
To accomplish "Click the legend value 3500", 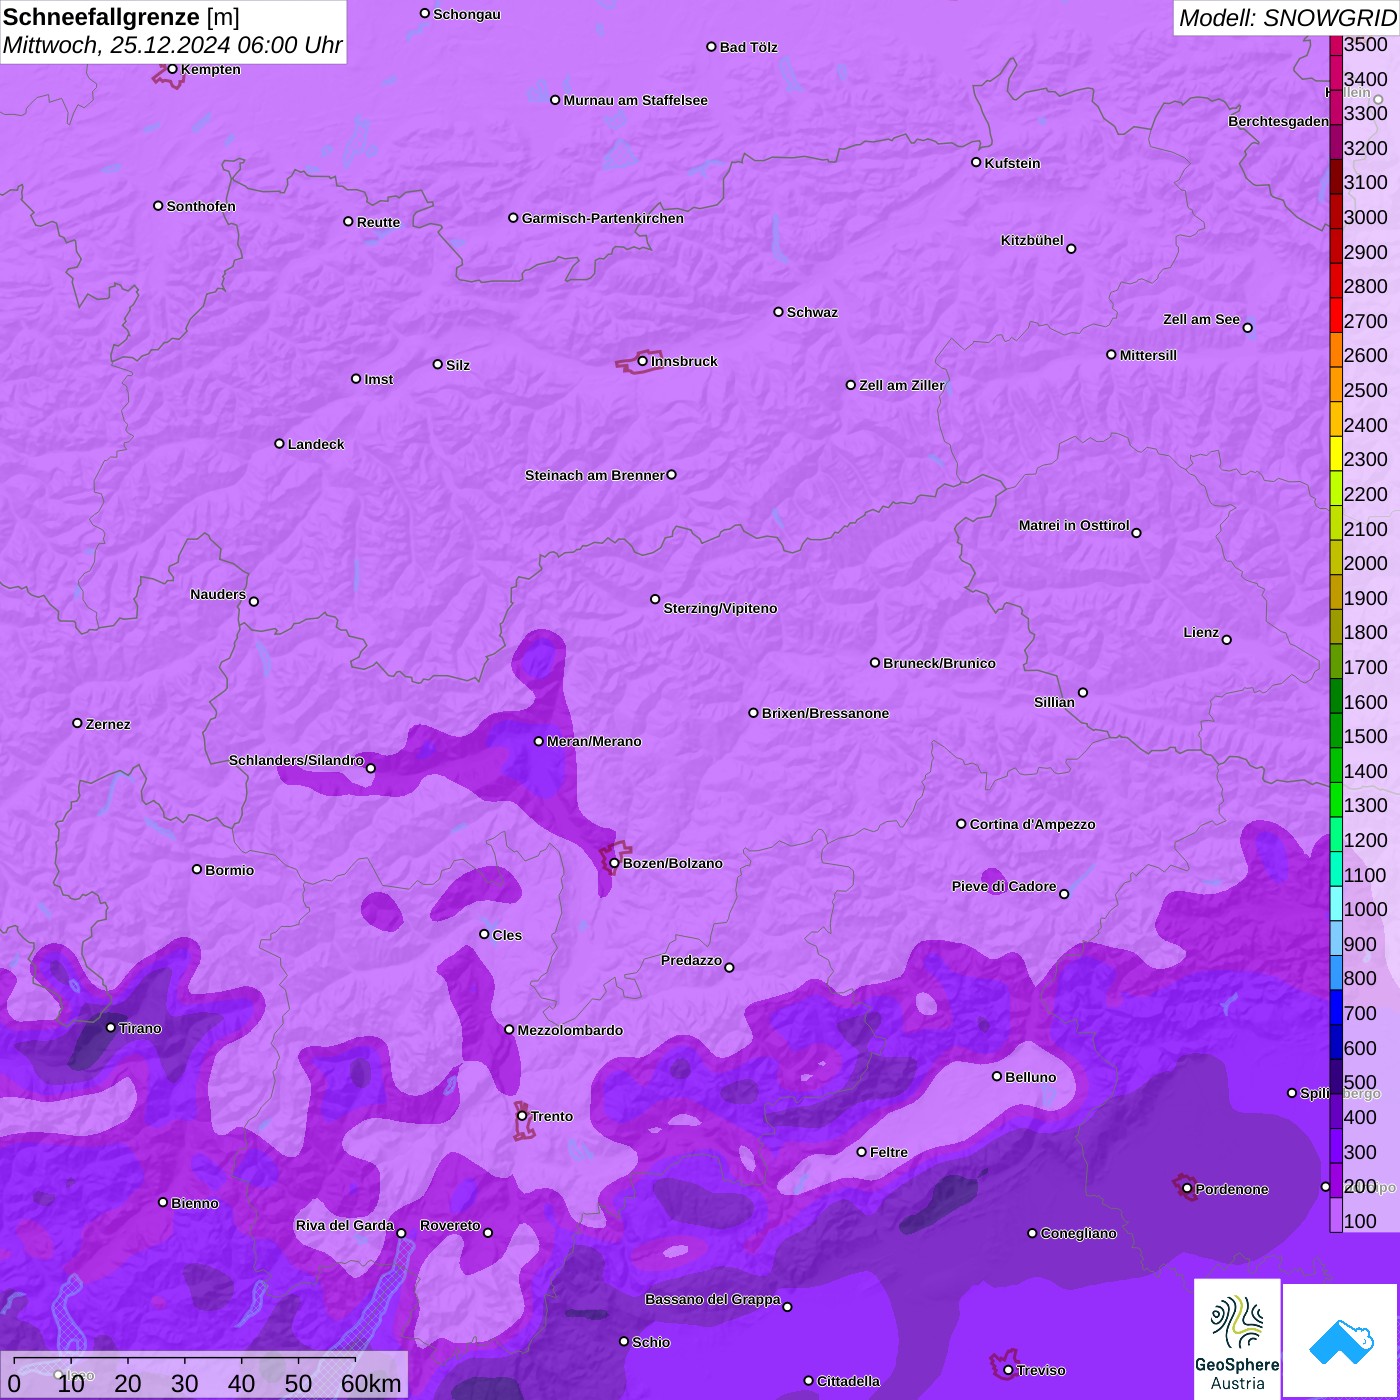I will (x=1365, y=44).
